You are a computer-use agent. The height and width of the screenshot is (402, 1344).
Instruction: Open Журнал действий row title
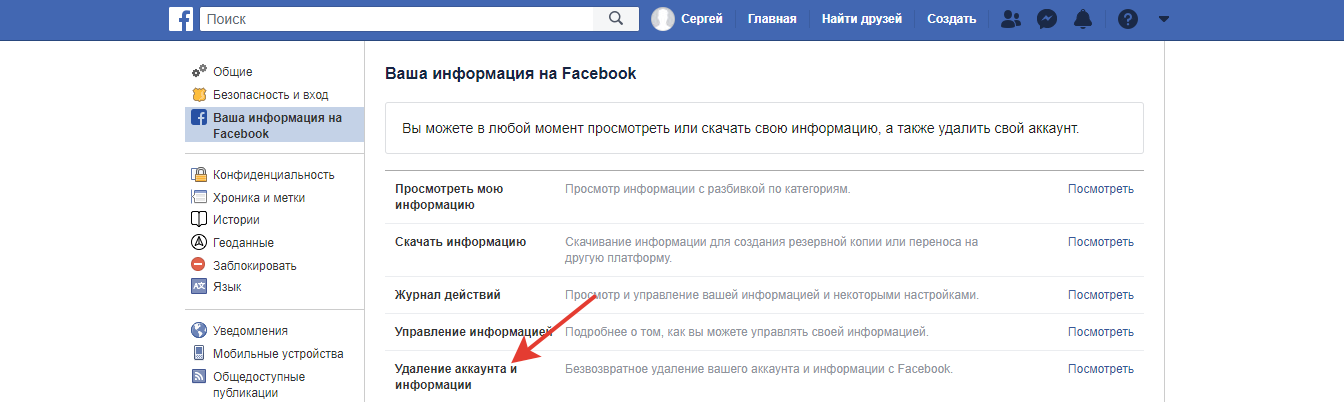click(x=448, y=296)
